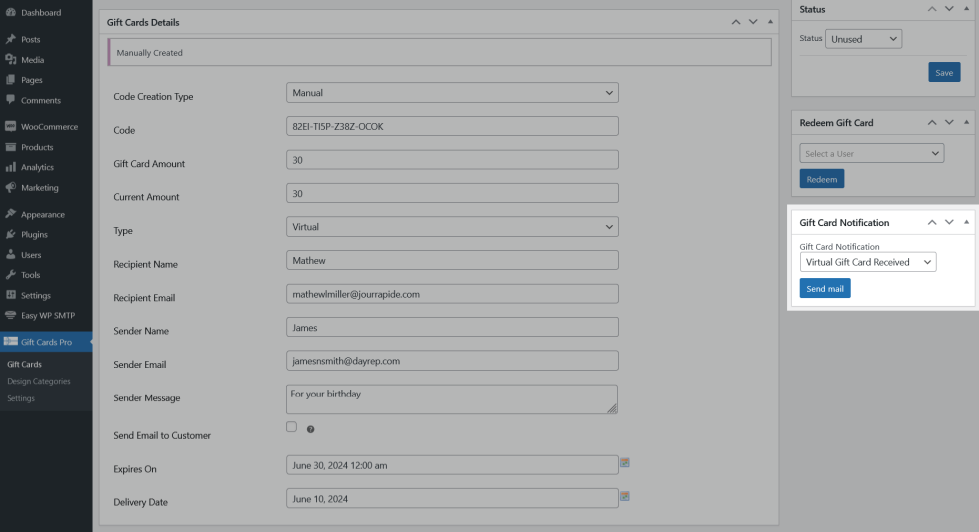Viewport: 979px width, 532px height.
Task: Click the Redeem button
Action: click(821, 179)
